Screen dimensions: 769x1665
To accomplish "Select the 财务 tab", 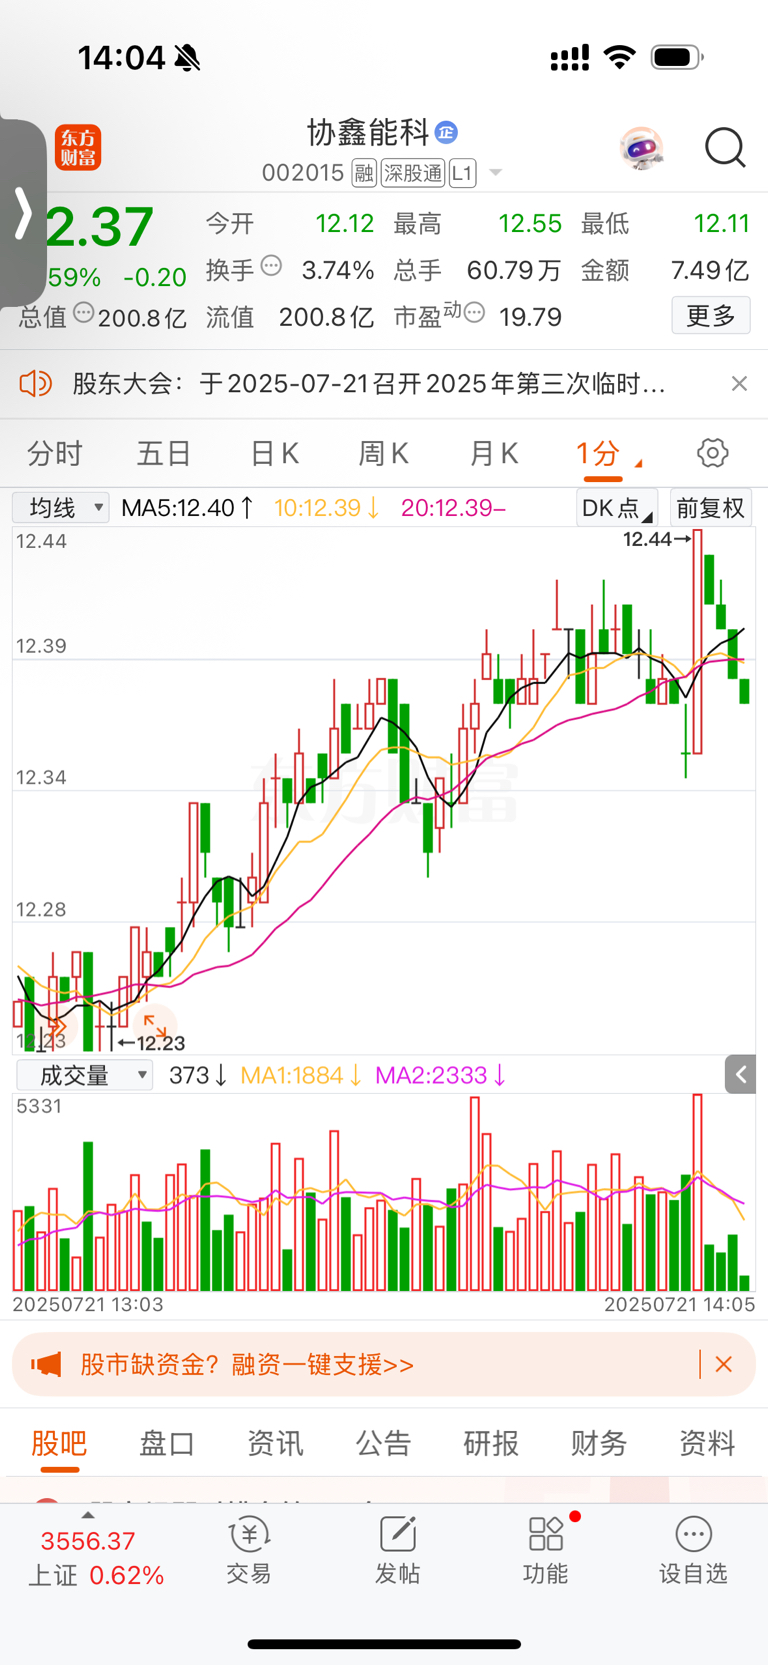I will [599, 1443].
